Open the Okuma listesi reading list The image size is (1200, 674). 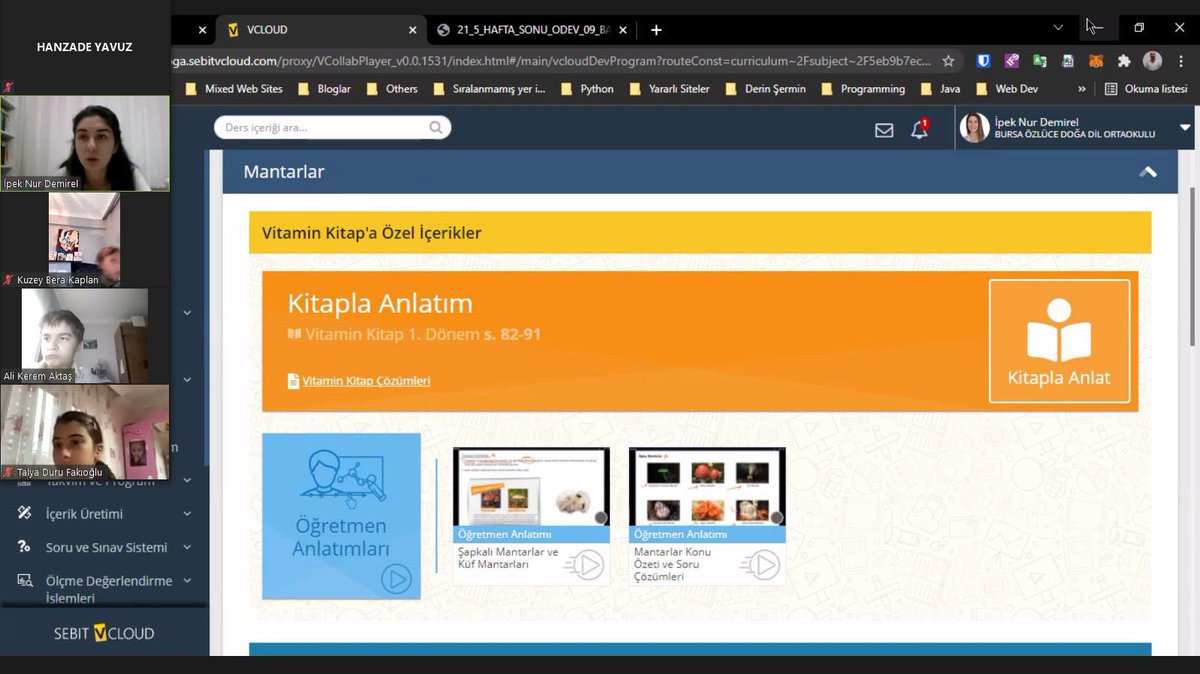pyautogui.click(x=1147, y=89)
